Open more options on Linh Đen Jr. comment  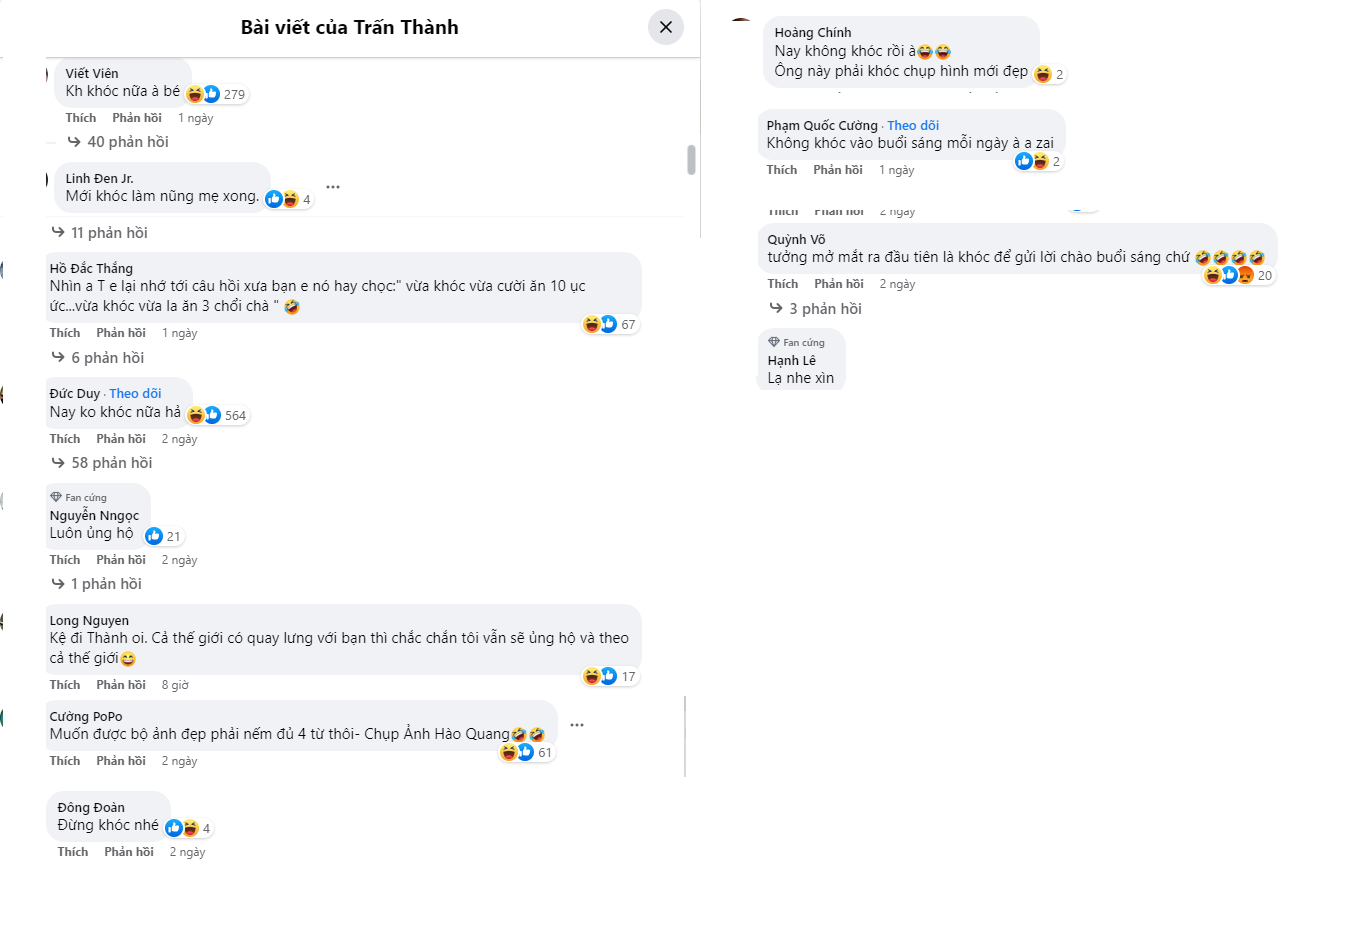coord(333,187)
